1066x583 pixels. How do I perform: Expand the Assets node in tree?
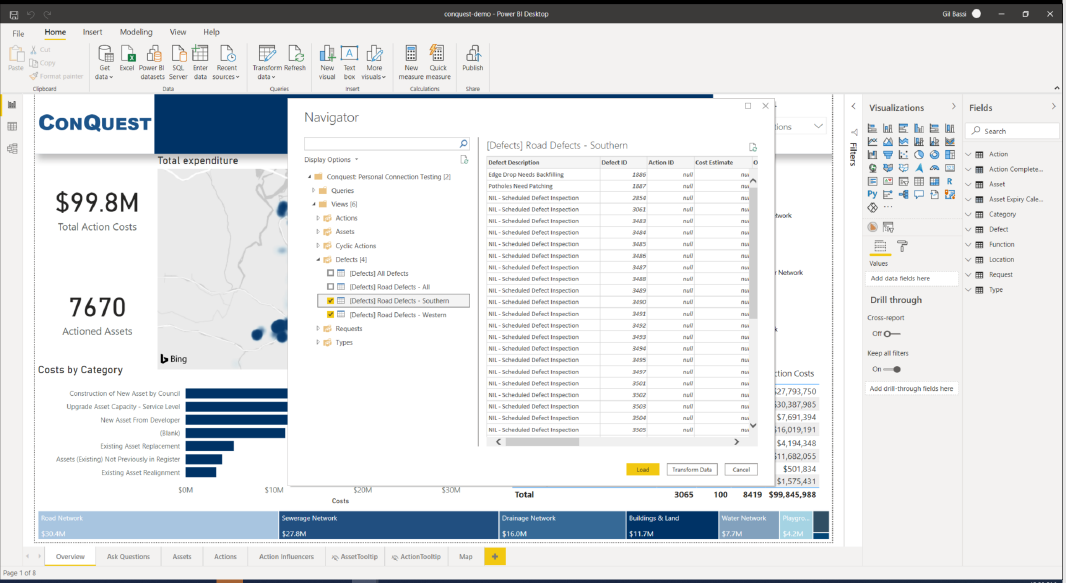[318, 232]
